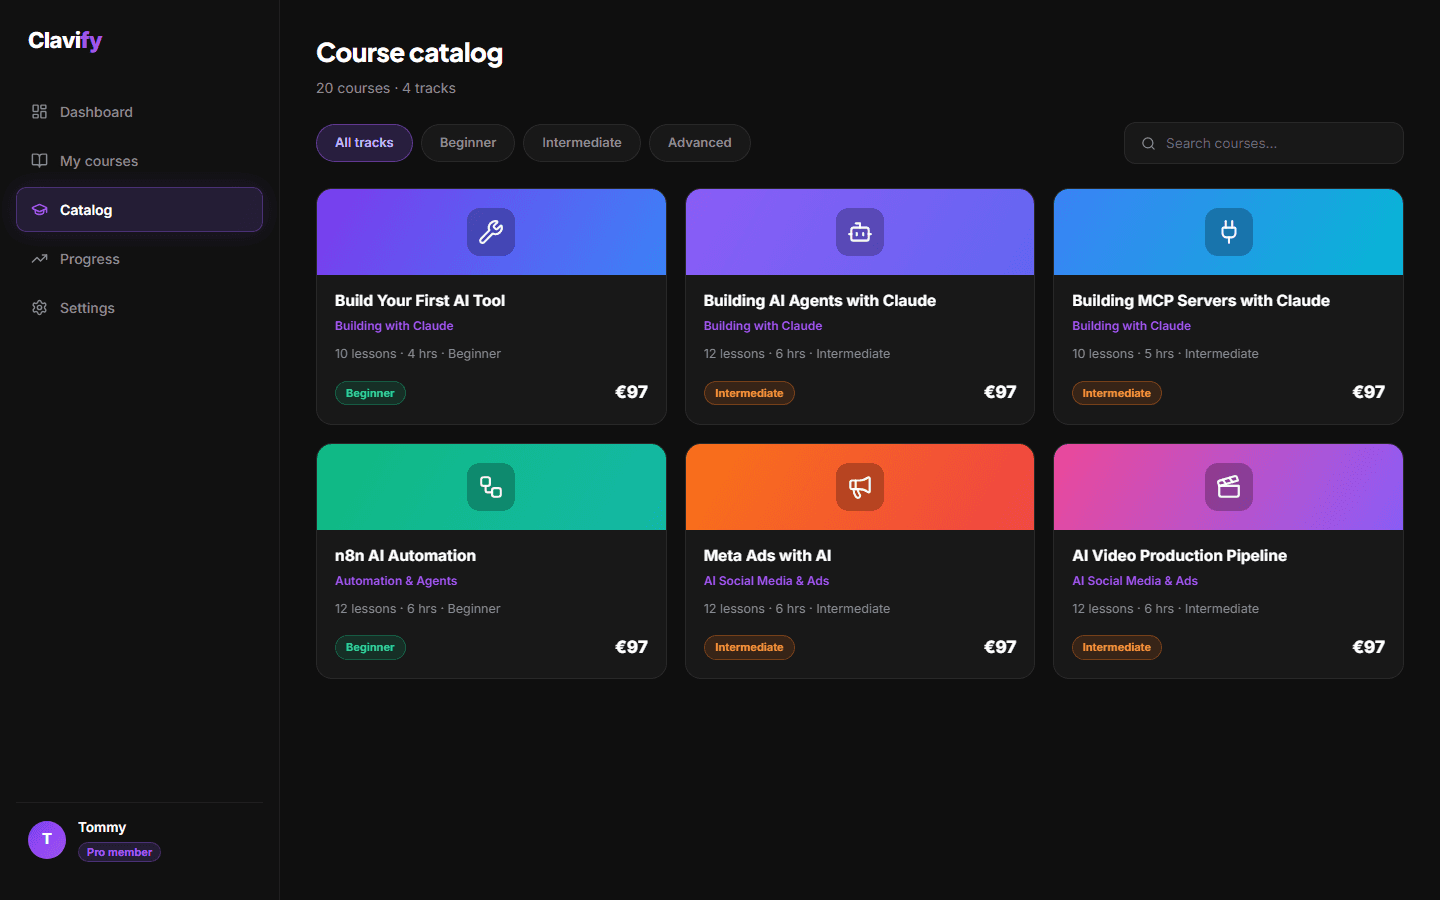This screenshot has width=1440, height=900.
Task: Open the n8n AI Automation course title
Action: click(x=405, y=556)
